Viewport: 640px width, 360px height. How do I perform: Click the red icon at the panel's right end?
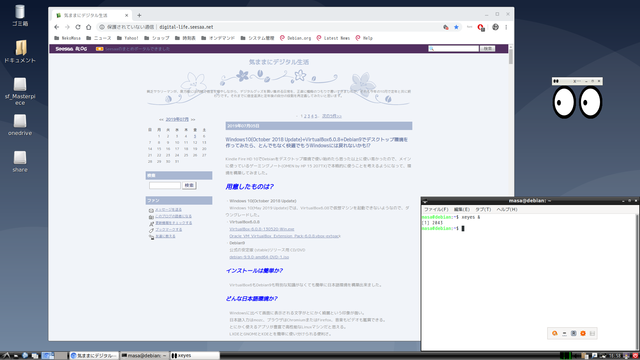pyautogui.click(x=636, y=356)
